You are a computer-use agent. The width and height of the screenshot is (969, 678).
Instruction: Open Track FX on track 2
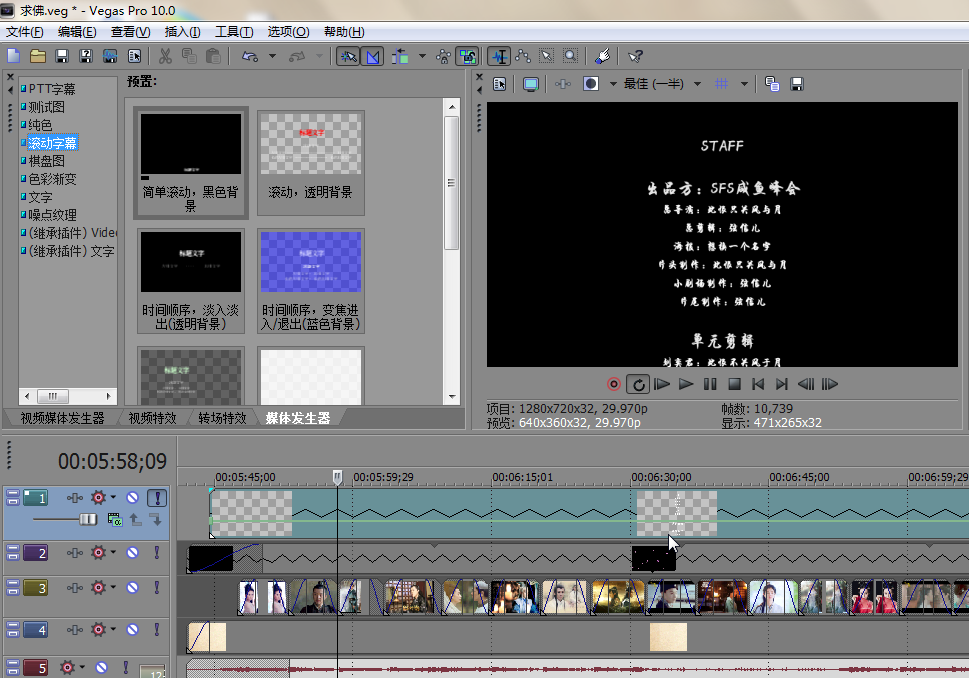point(75,553)
